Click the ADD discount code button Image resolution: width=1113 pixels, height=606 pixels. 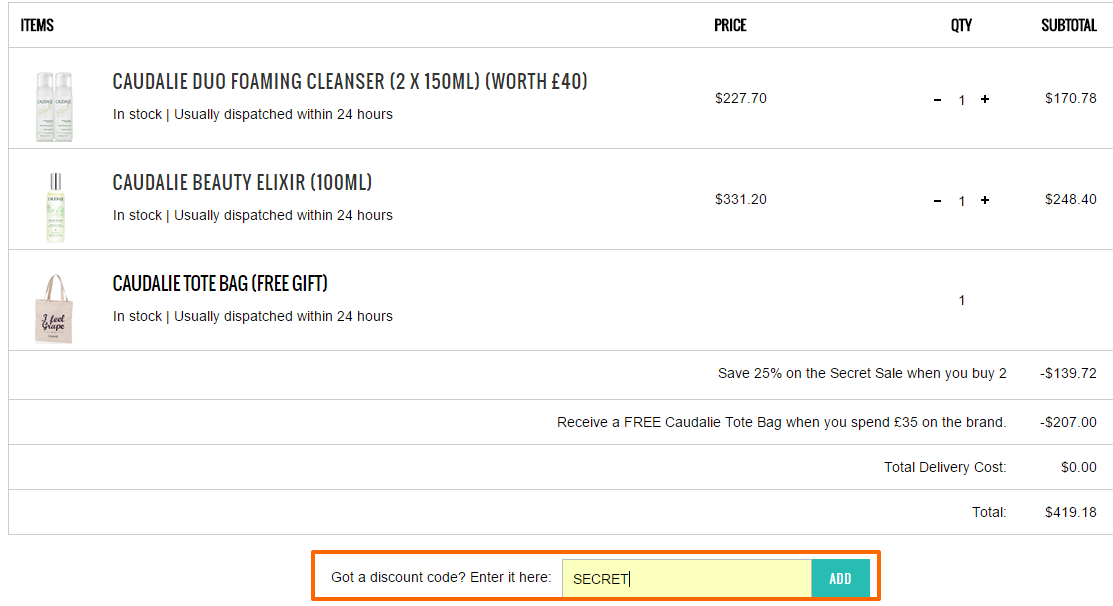[x=840, y=578]
